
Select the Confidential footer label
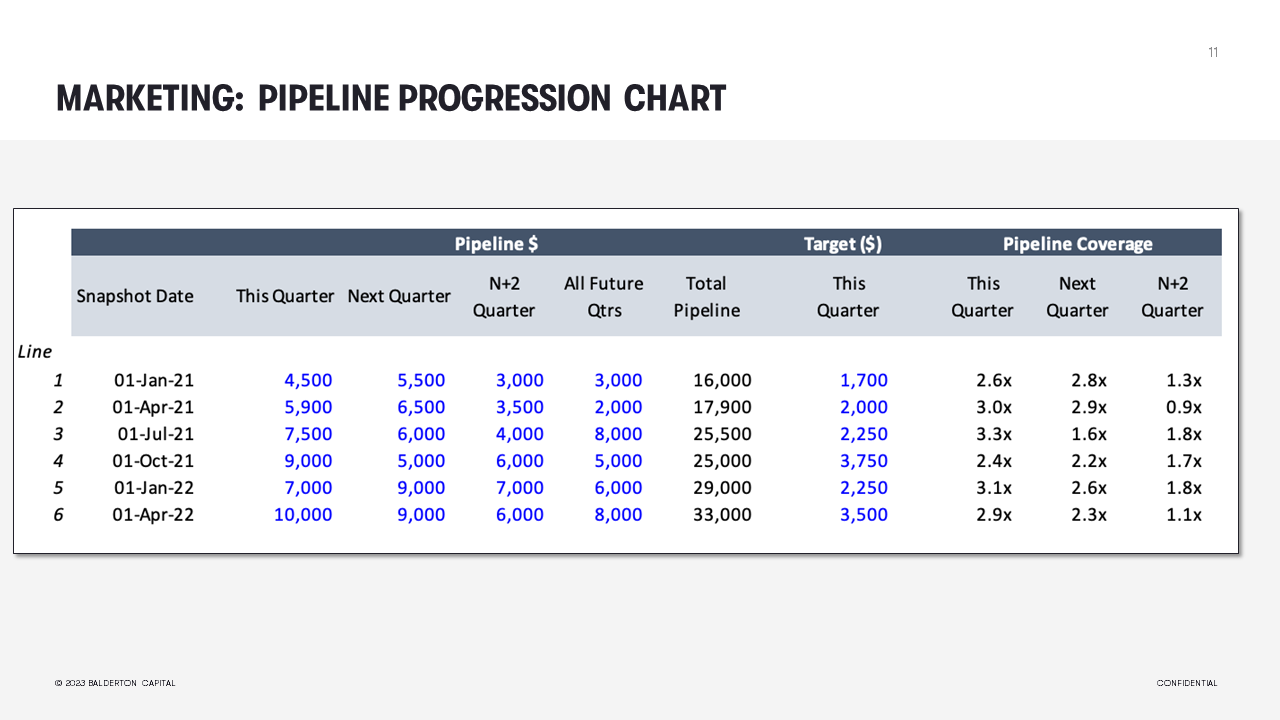(1187, 683)
